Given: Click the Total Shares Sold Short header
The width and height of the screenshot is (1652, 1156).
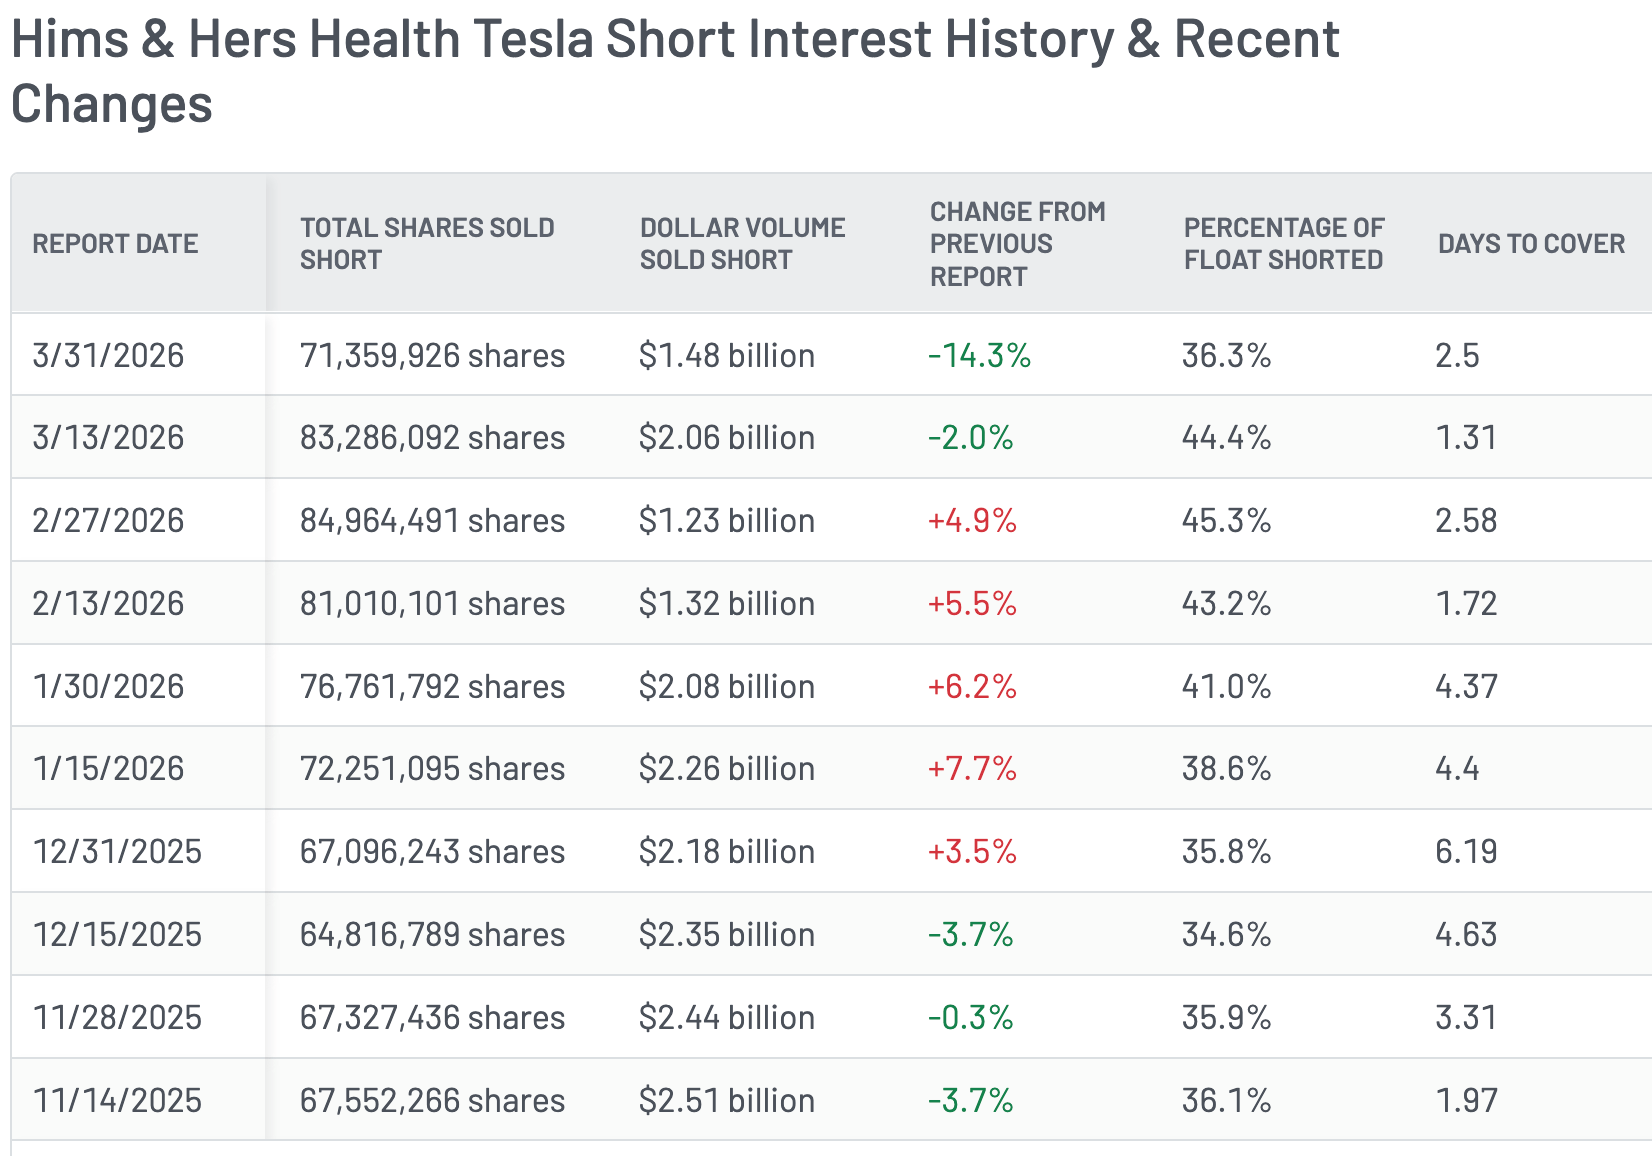Looking at the screenshot, I should (x=427, y=244).
